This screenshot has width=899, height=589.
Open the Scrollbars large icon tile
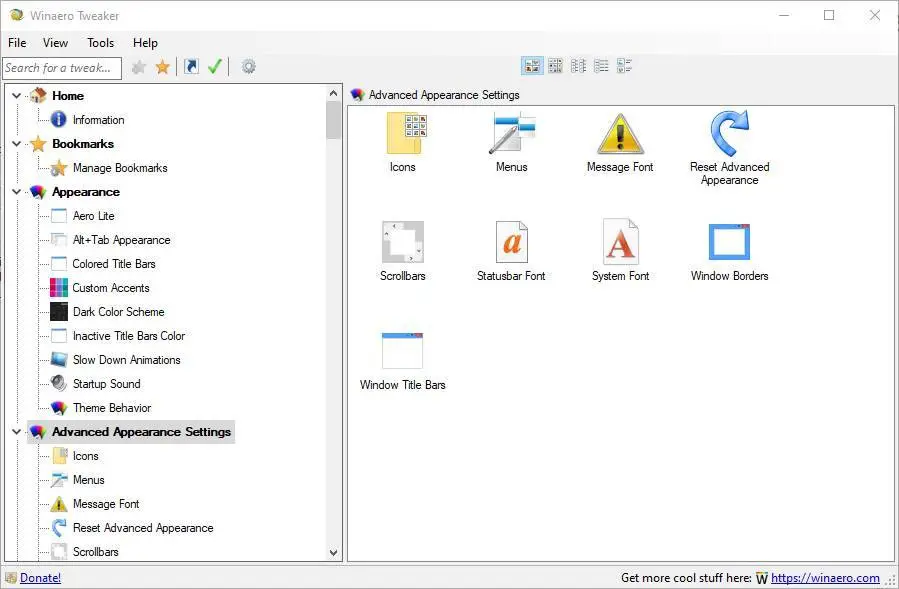[x=402, y=251]
